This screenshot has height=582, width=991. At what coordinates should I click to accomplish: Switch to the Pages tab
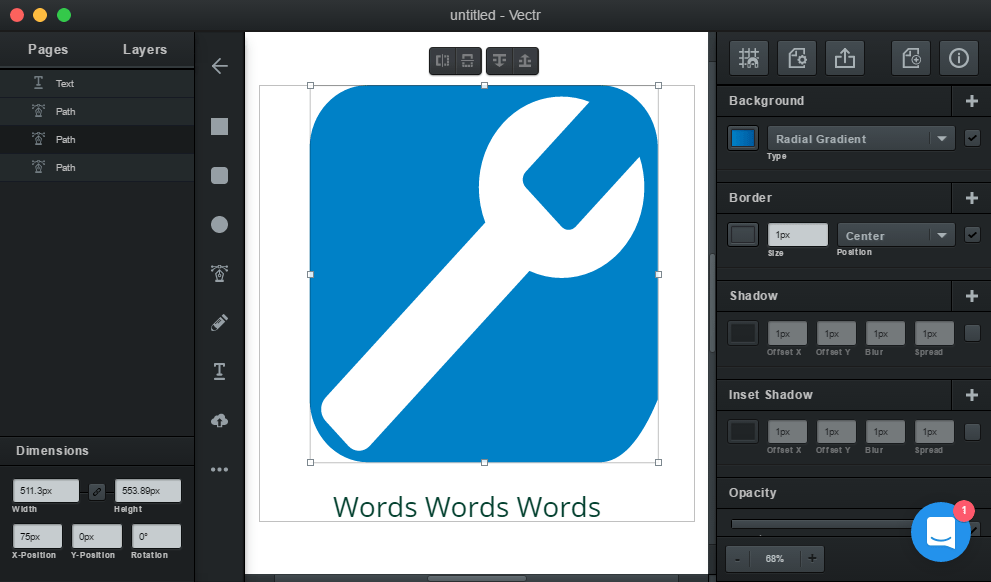click(48, 49)
